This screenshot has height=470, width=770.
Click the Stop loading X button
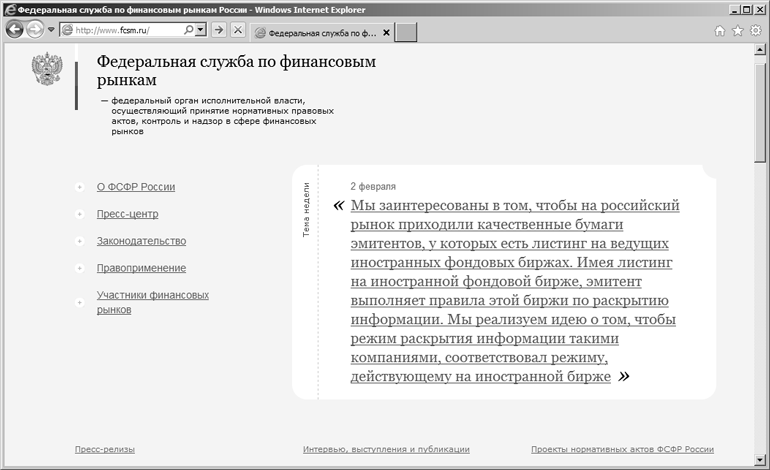[x=238, y=30]
